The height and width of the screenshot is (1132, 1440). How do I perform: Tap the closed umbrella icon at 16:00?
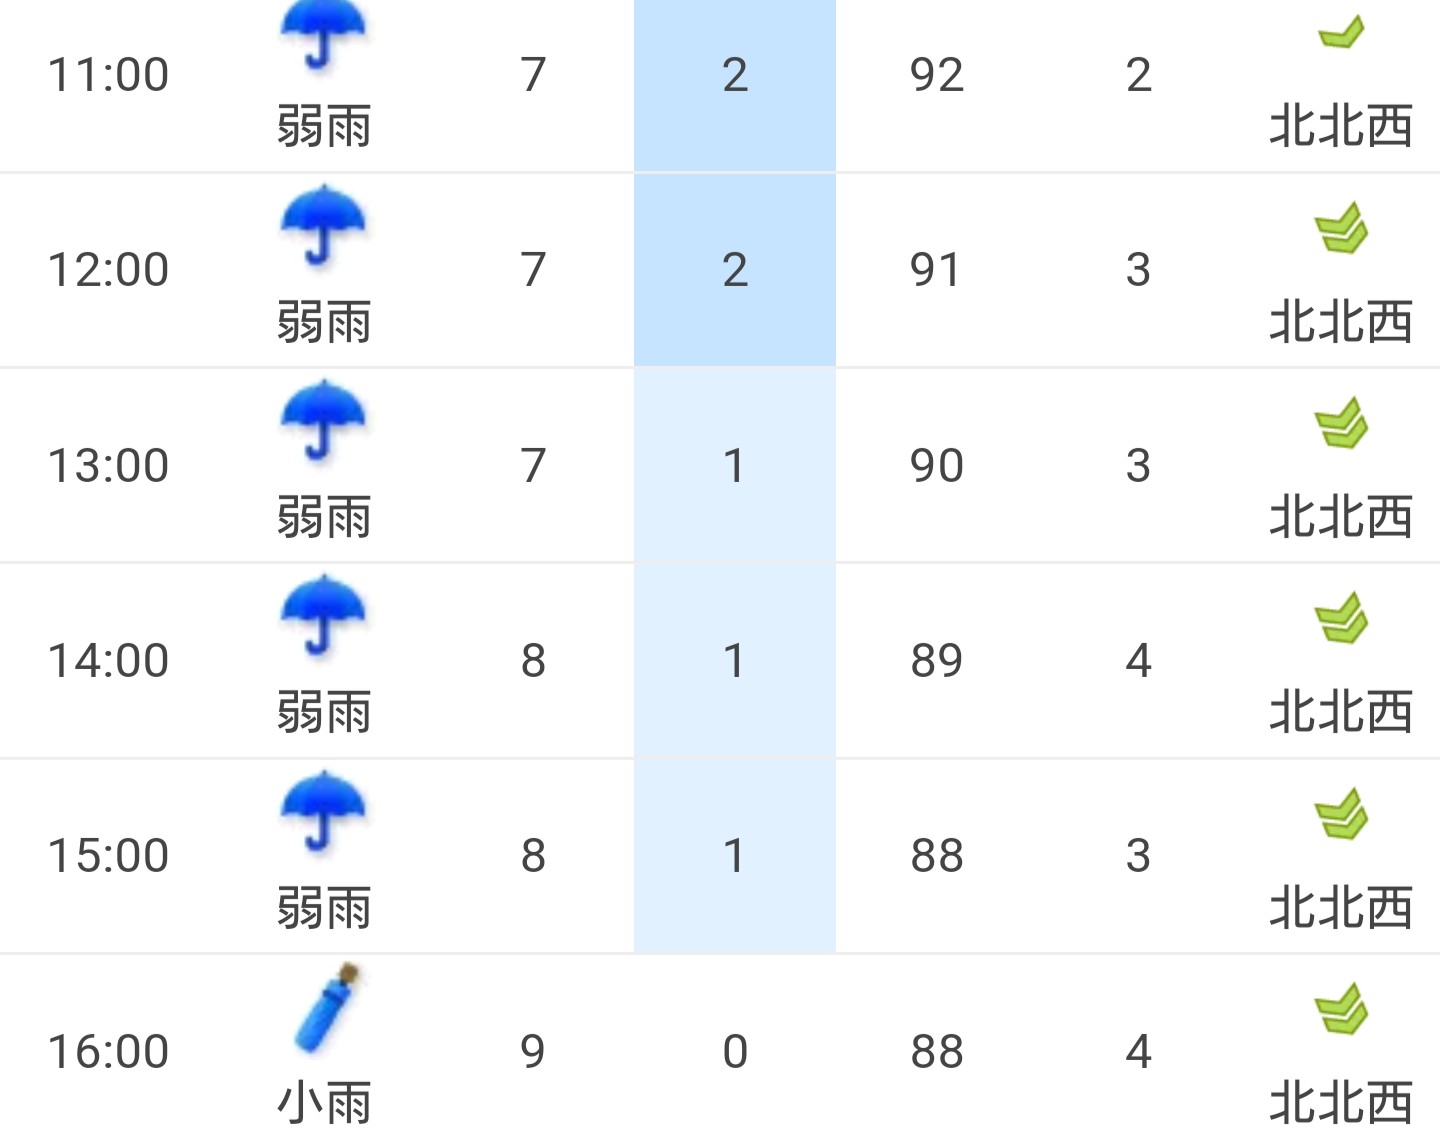(327, 1008)
